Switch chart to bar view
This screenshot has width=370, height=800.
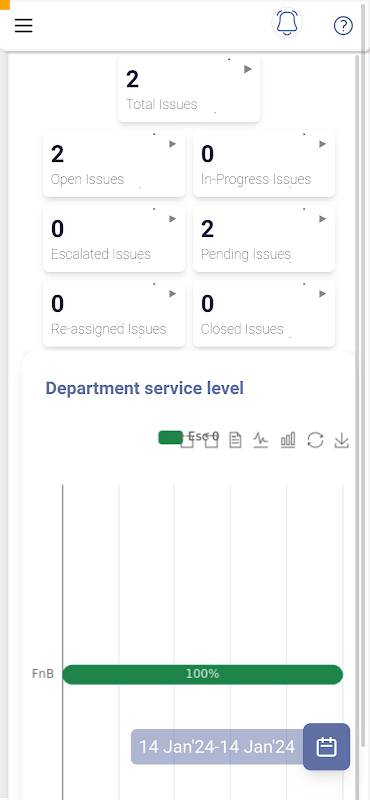click(288, 439)
